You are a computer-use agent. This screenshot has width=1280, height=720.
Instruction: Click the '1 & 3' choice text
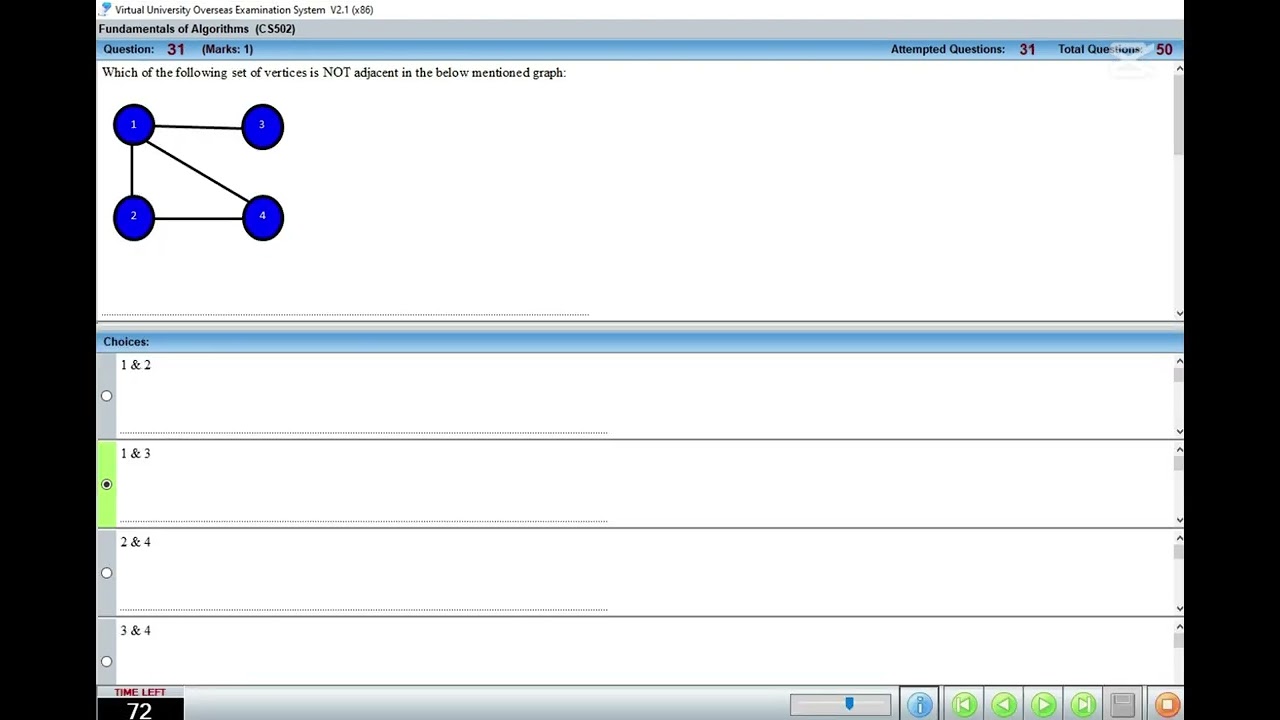click(136, 453)
